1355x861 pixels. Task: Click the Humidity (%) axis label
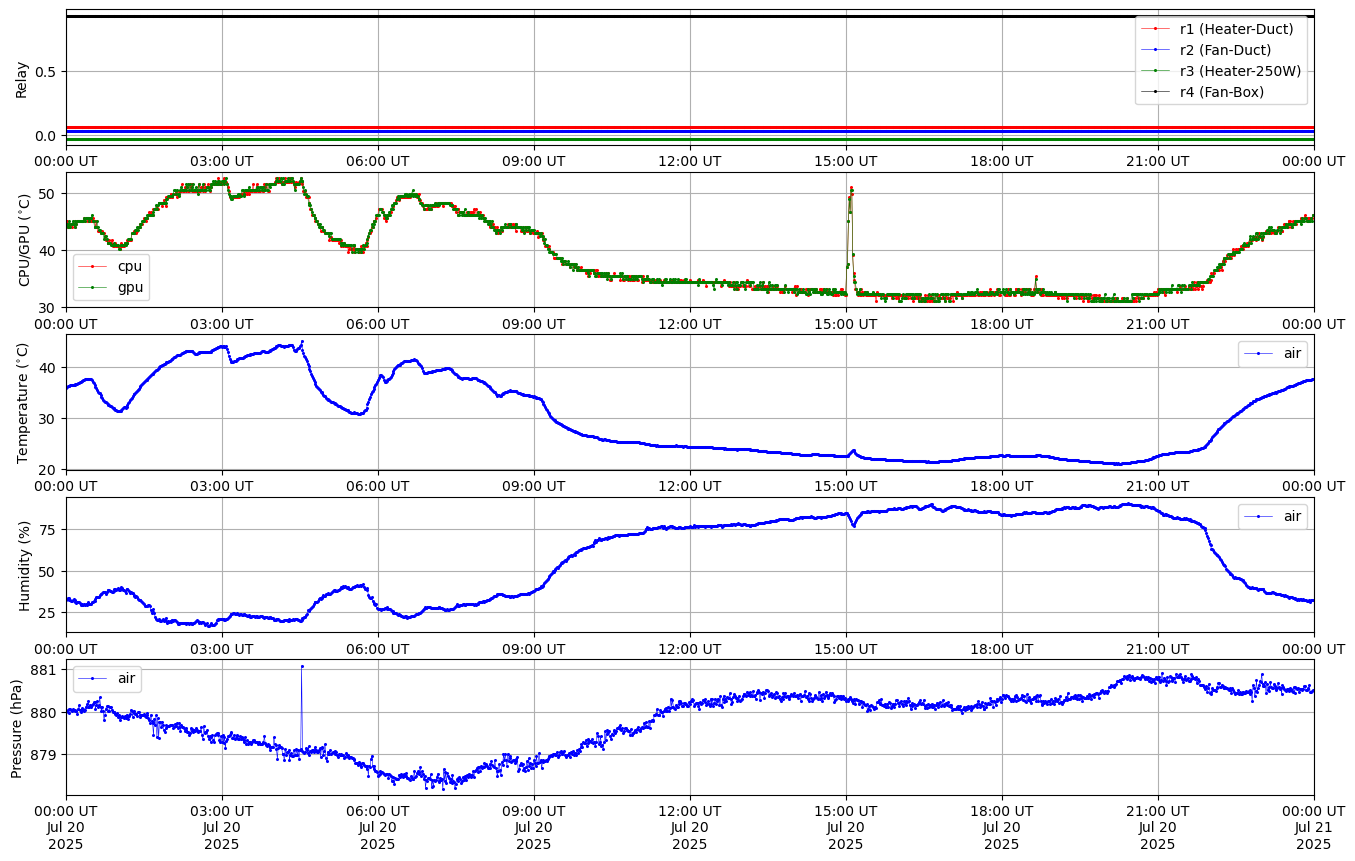(x=25, y=565)
